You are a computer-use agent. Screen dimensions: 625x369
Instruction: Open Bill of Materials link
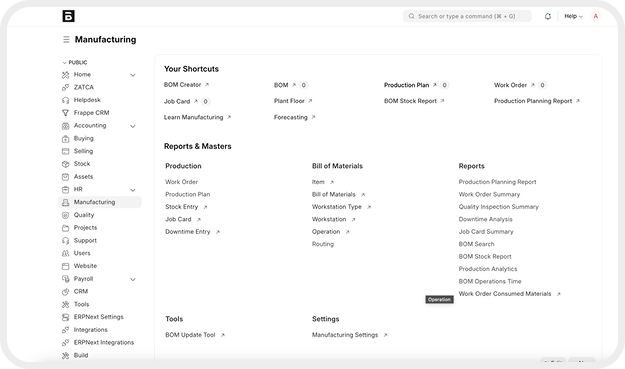pos(338,194)
